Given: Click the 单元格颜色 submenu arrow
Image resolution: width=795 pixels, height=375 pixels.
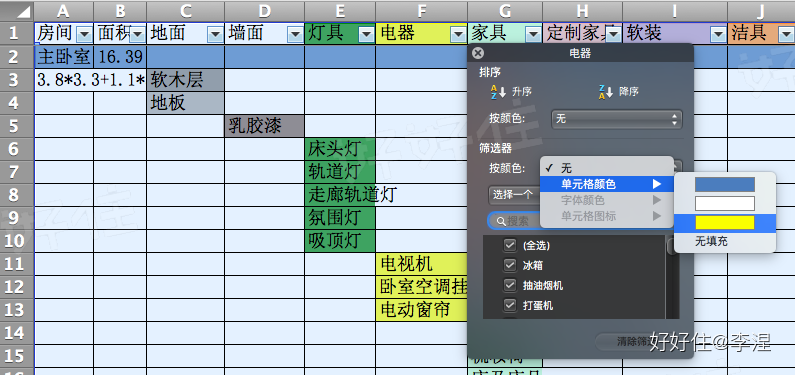Looking at the screenshot, I should [x=657, y=184].
